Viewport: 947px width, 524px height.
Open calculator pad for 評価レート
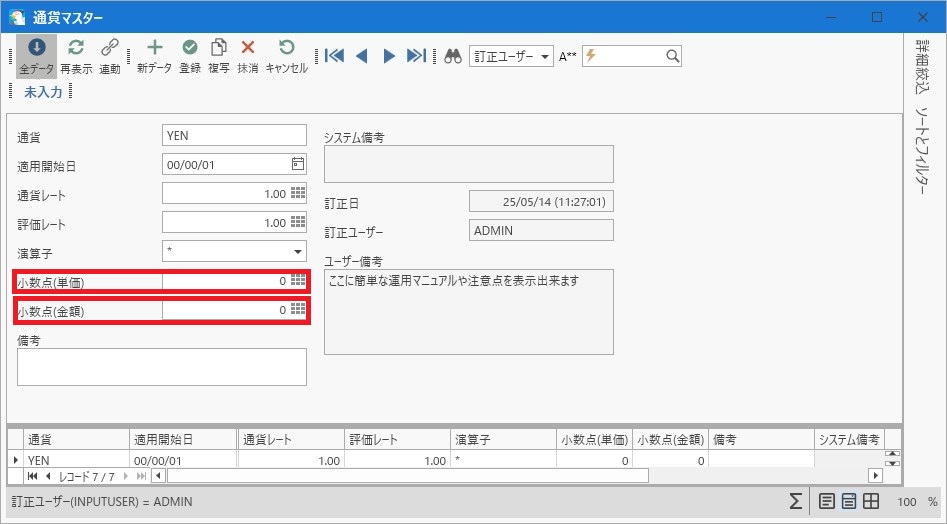point(298,222)
